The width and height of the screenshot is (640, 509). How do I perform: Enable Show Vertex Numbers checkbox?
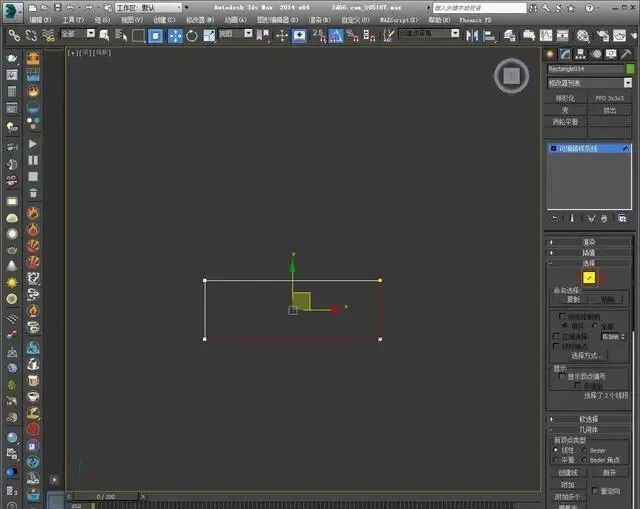[x=562, y=376]
